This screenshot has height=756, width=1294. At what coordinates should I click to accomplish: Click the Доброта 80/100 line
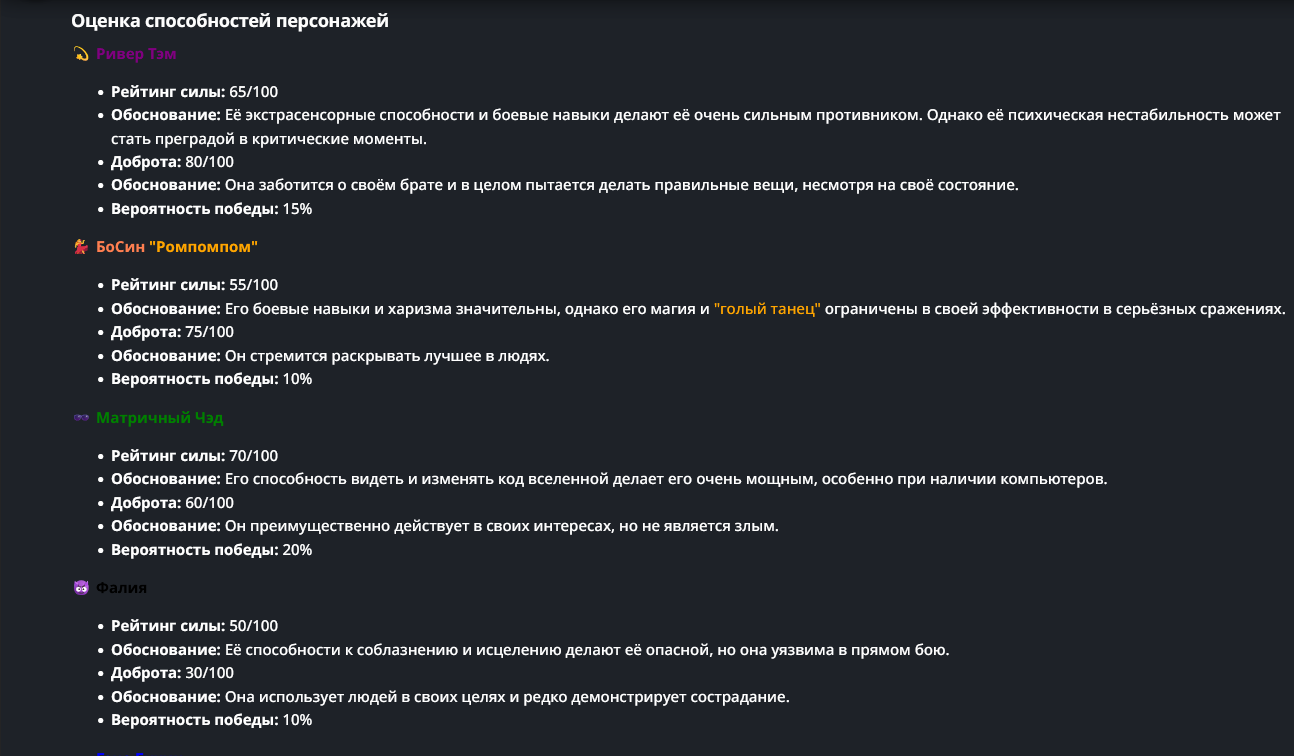coord(172,162)
